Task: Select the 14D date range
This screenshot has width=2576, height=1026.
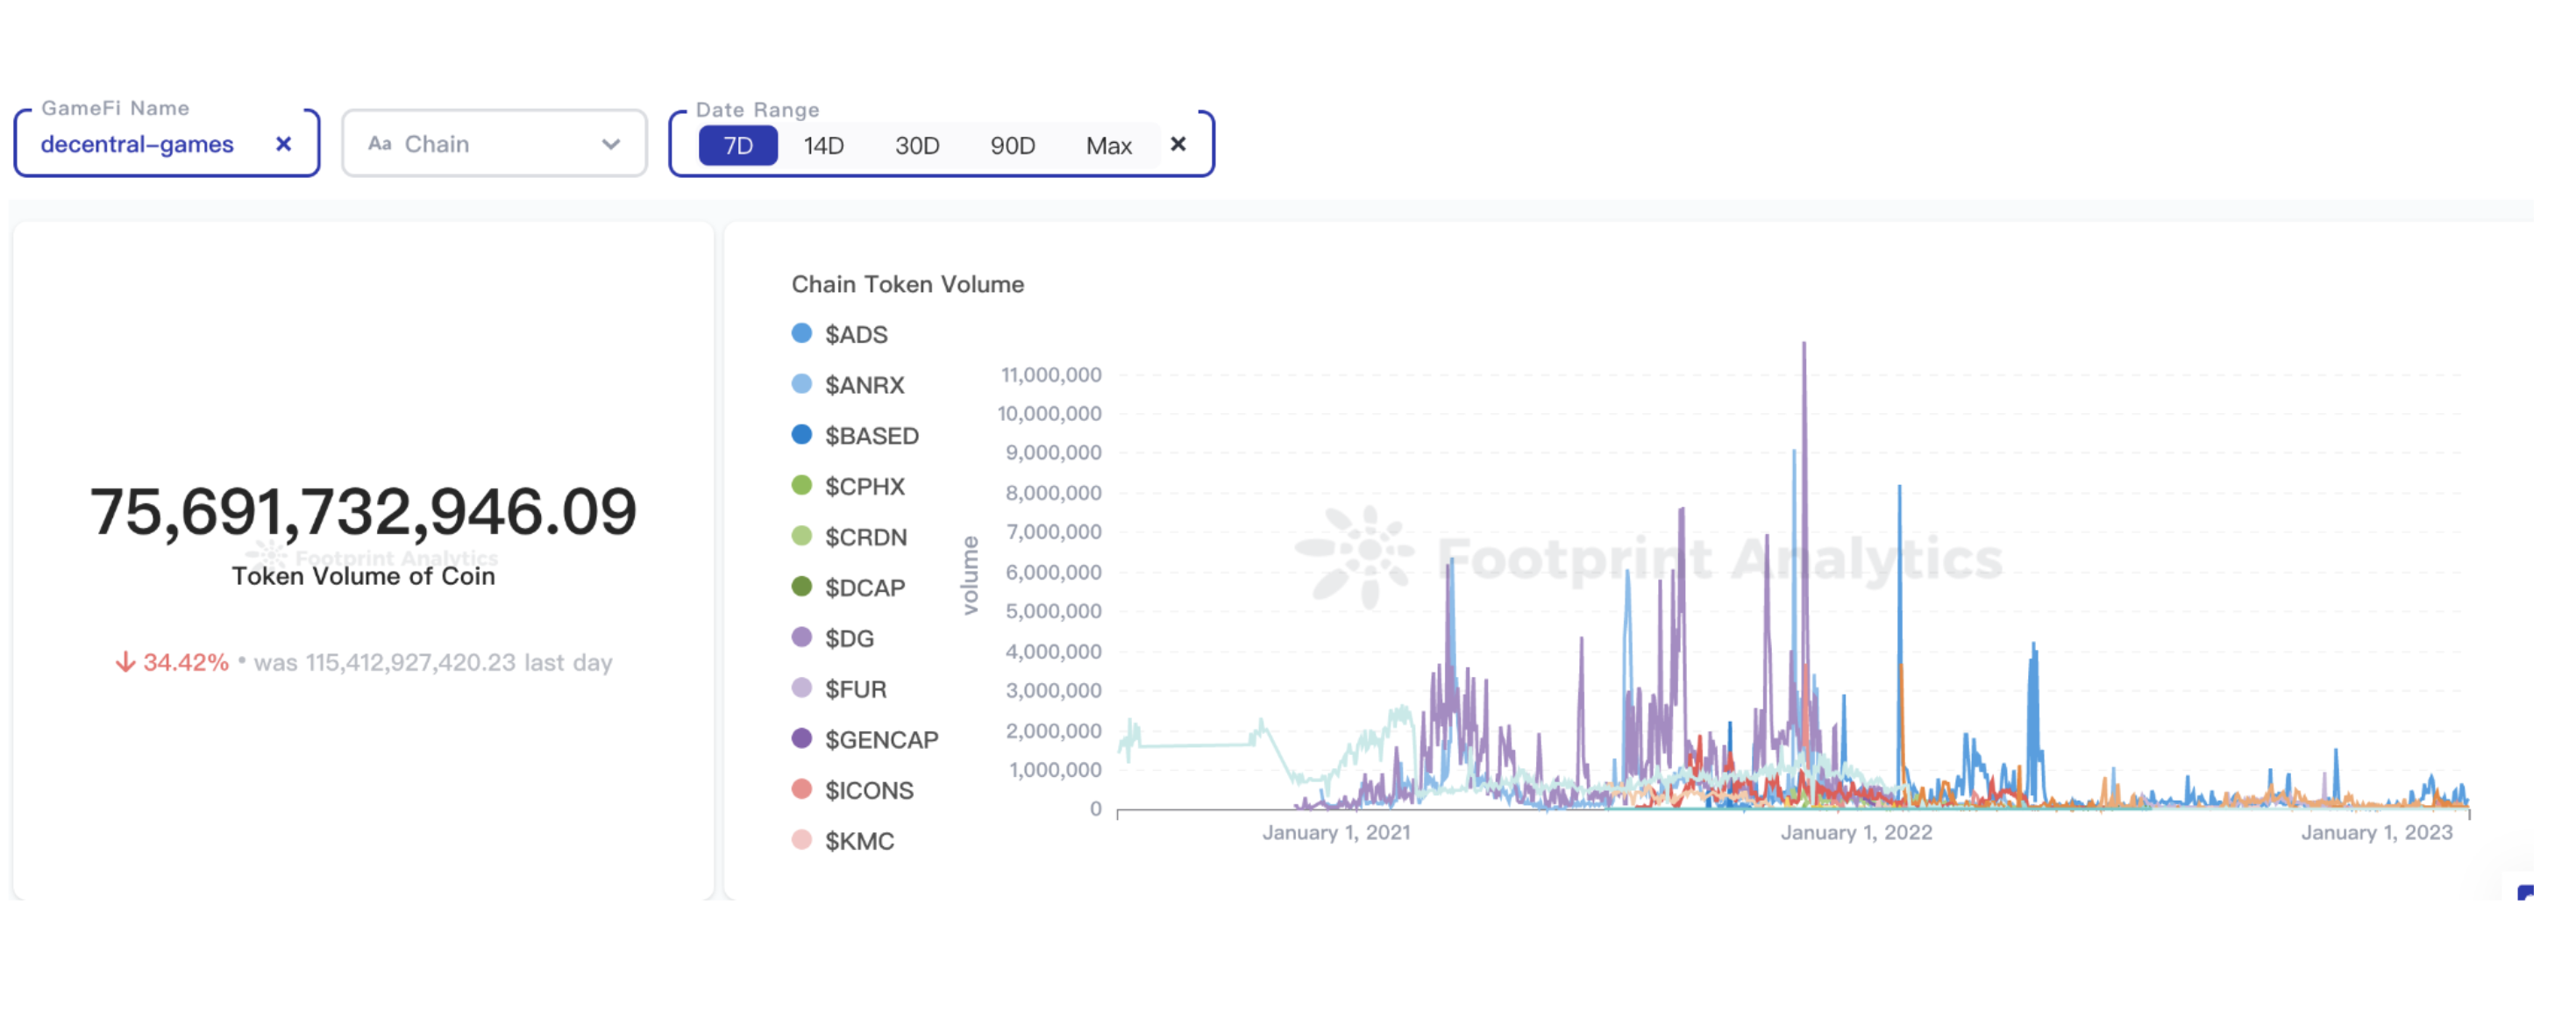Action: (x=823, y=146)
